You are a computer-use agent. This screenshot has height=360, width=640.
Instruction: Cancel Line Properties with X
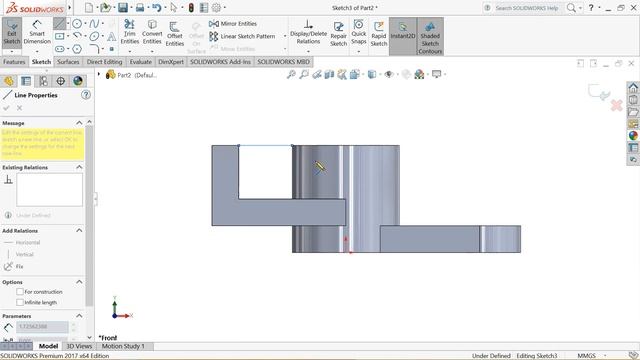pyautogui.click(x=19, y=108)
